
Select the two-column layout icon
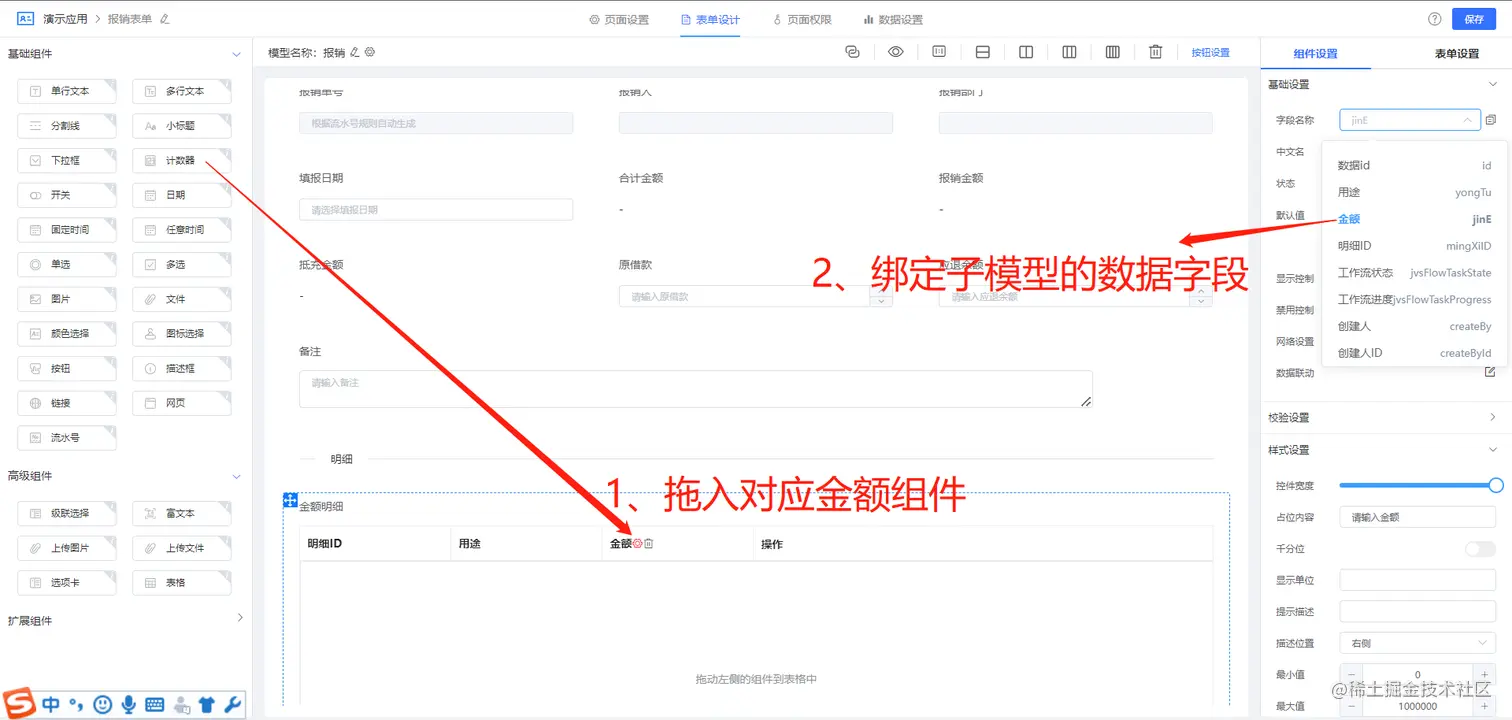(1026, 52)
